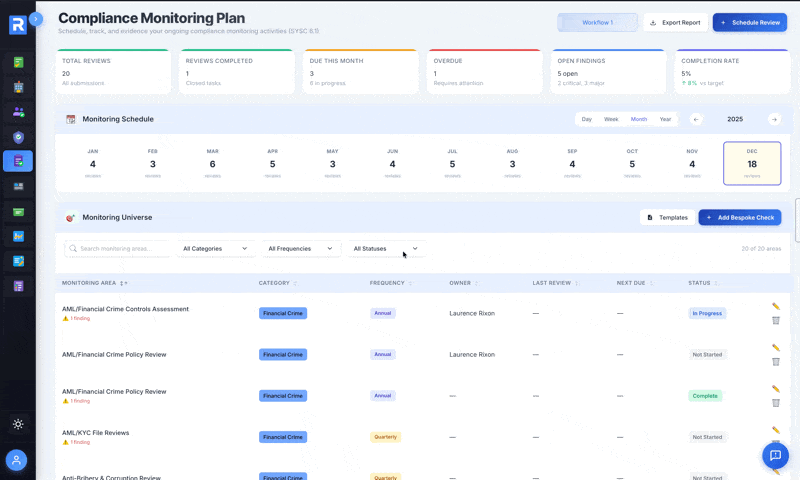Open the green checklist sidebar icon
Viewport: 800px width, 480px height.
(18, 62)
